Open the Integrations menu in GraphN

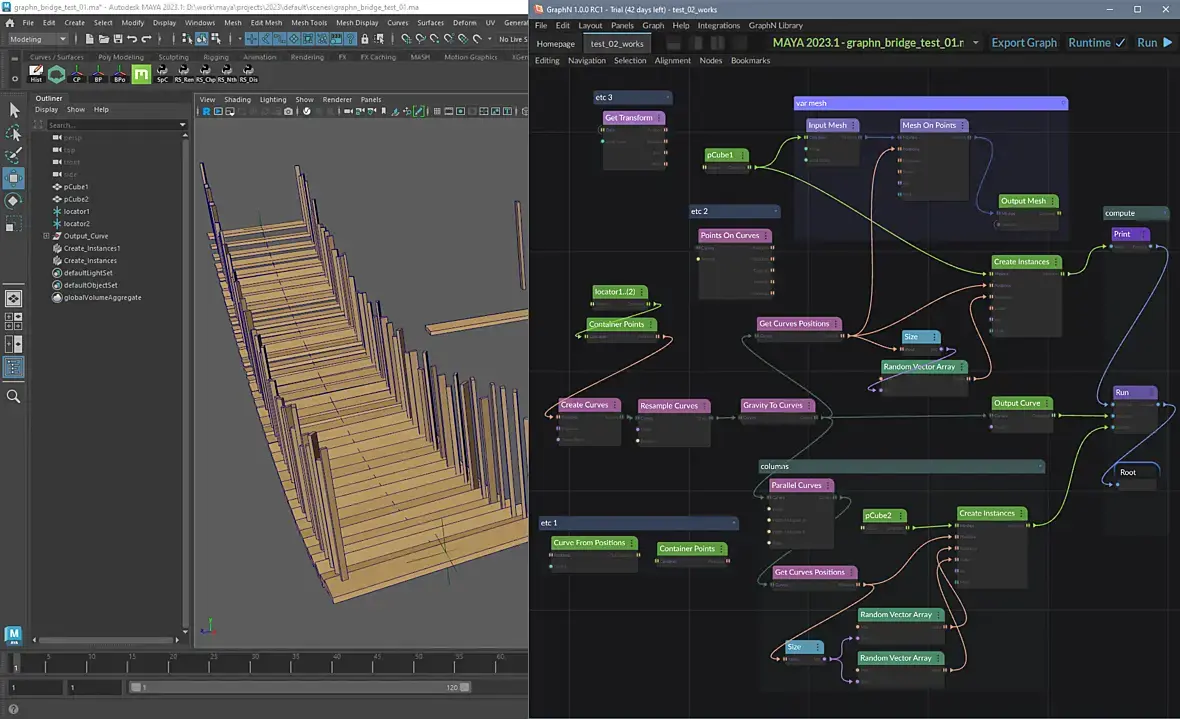tap(719, 26)
